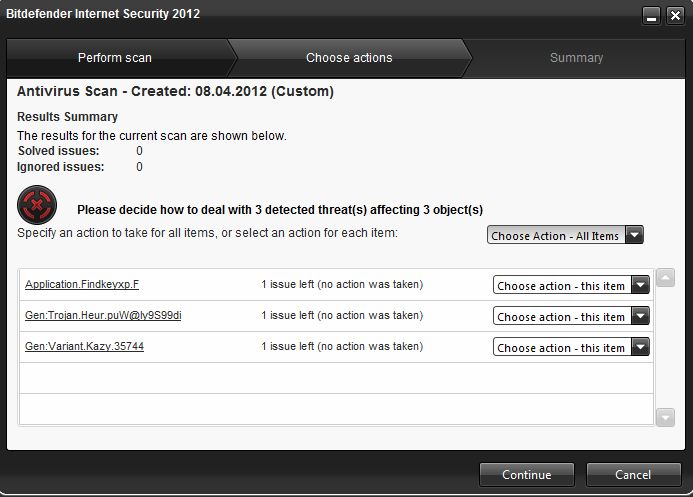Select the Choose actions step tab
693x497 pixels.
click(x=349, y=58)
